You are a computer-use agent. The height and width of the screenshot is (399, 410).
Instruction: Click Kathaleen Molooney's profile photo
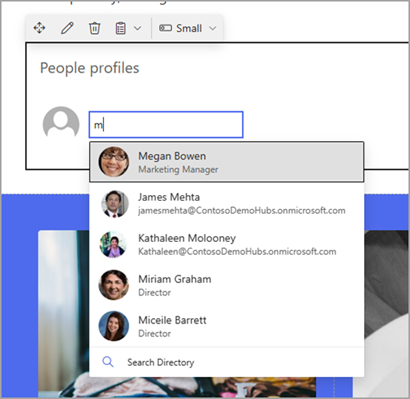pos(113,244)
